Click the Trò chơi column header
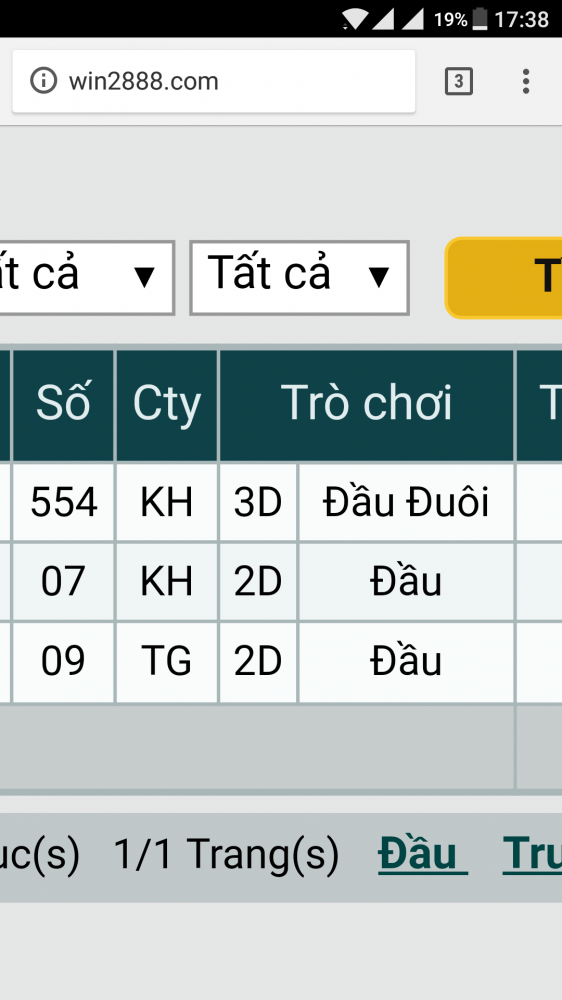Screen dimensions: 562x1000 [367, 405]
